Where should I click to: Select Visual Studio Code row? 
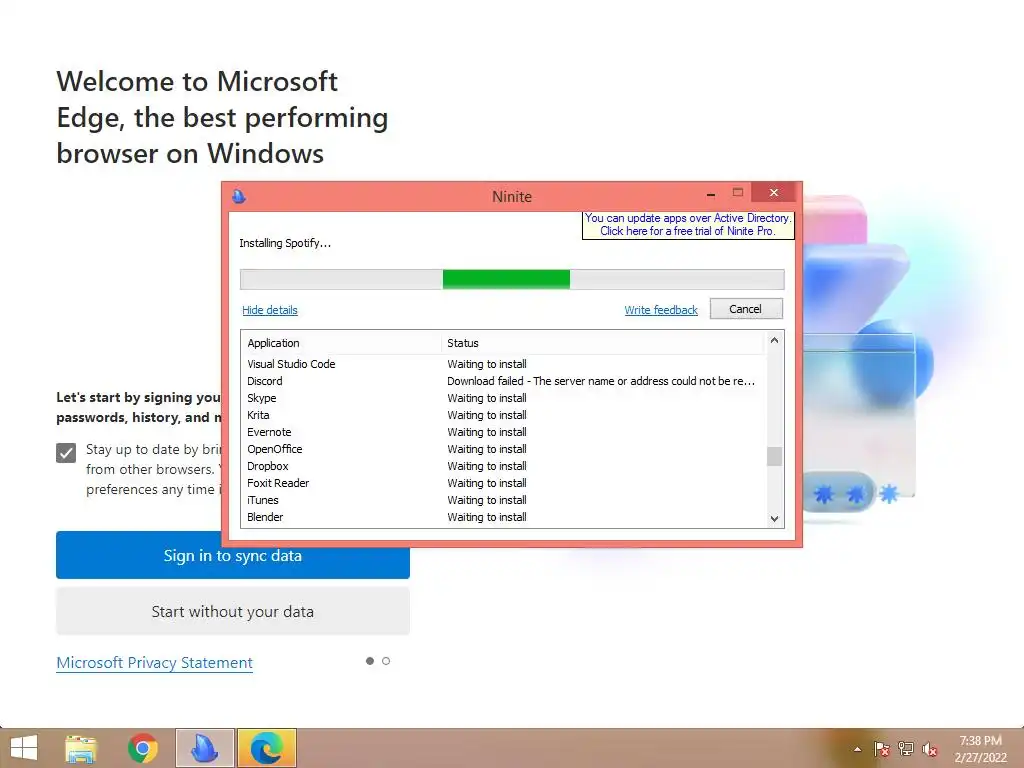click(x=503, y=364)
